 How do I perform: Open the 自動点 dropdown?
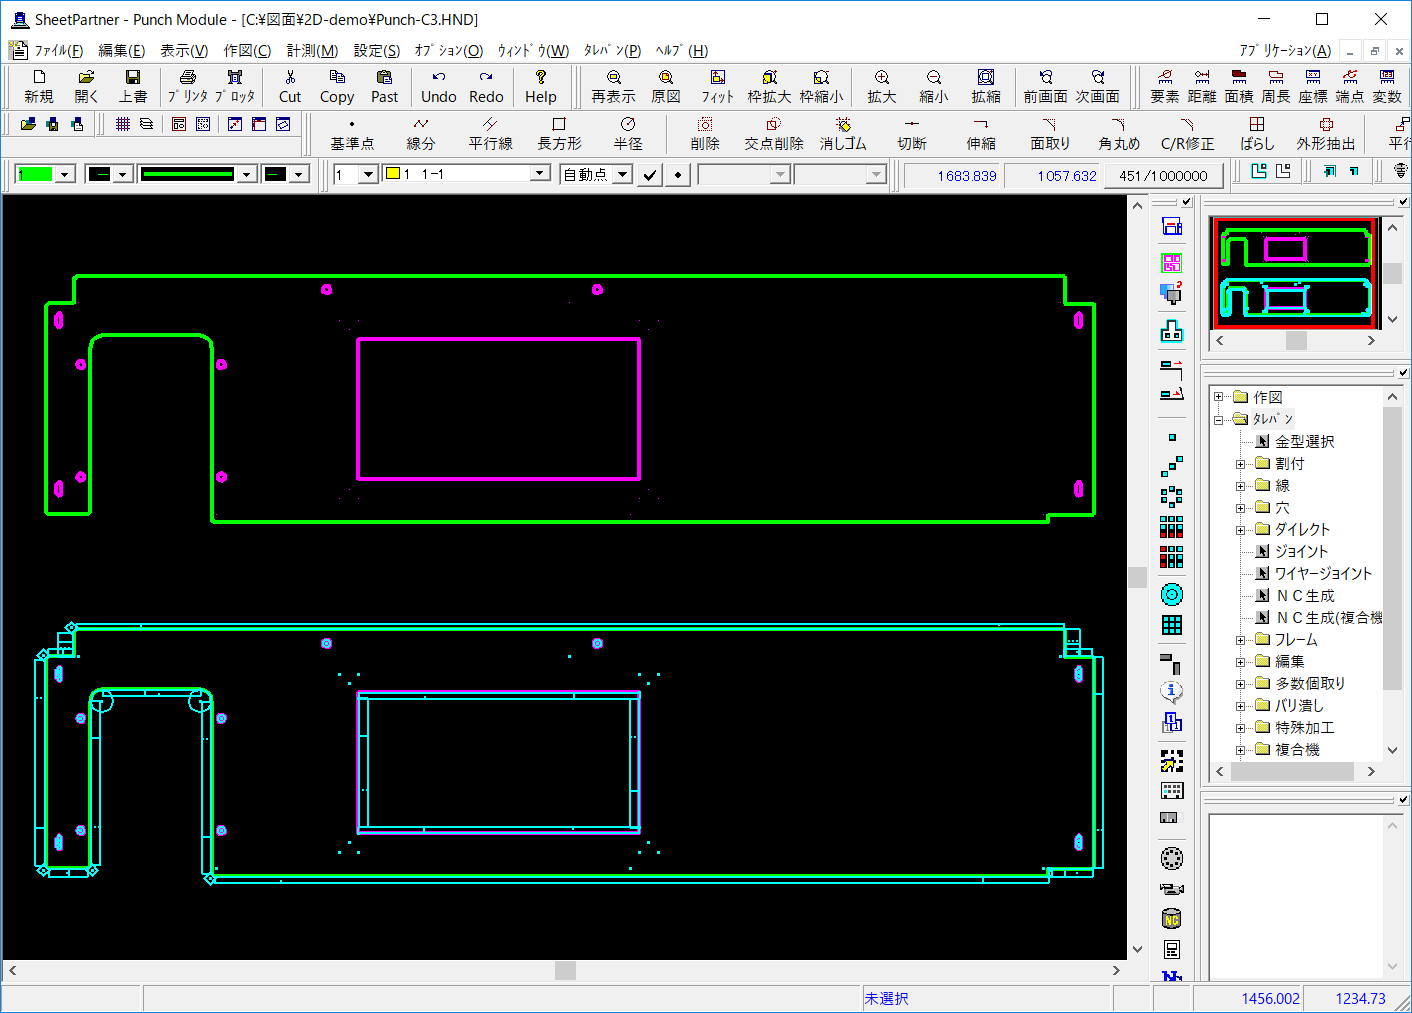[x=621, y=174]
